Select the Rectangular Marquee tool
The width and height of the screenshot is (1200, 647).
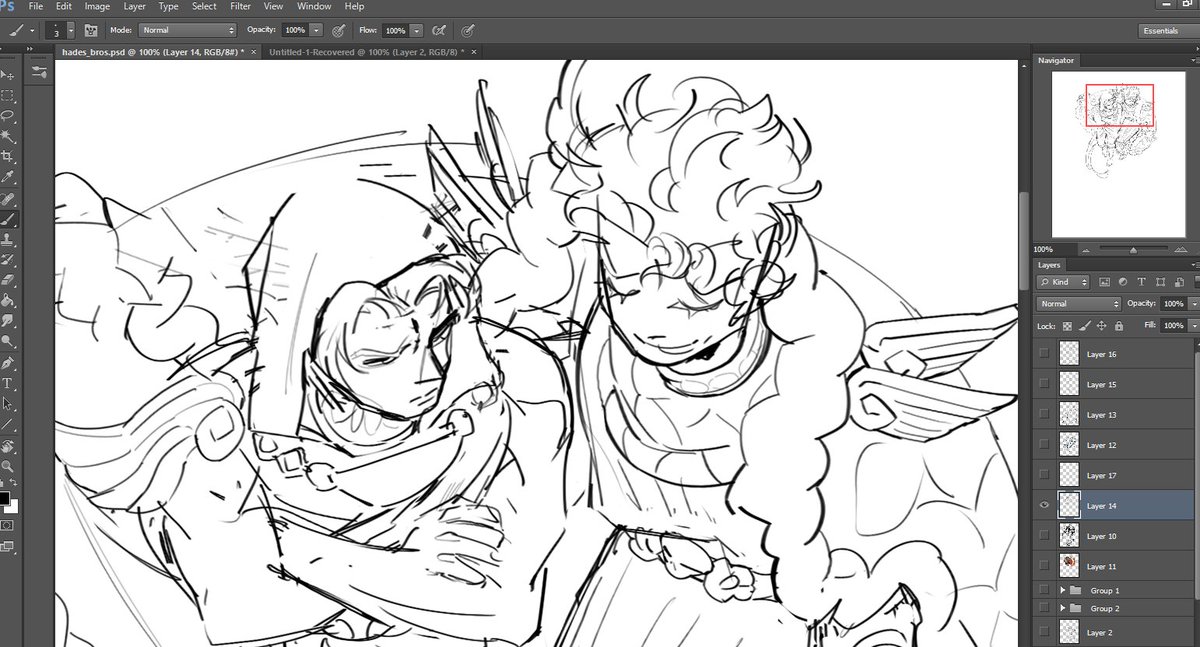click(7, 96)
